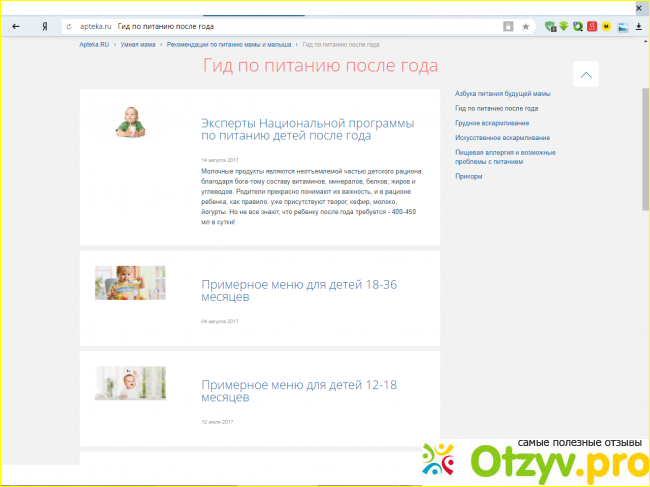Click the red Yandex extension icon
The width and height of the screenshot is (650, 487).
pos(591,26)
